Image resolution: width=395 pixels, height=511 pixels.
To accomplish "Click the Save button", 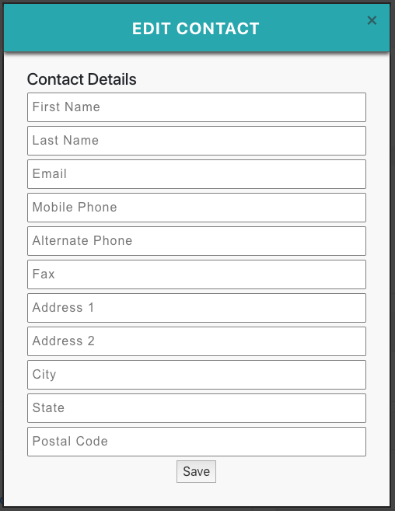I will (196, 471).
